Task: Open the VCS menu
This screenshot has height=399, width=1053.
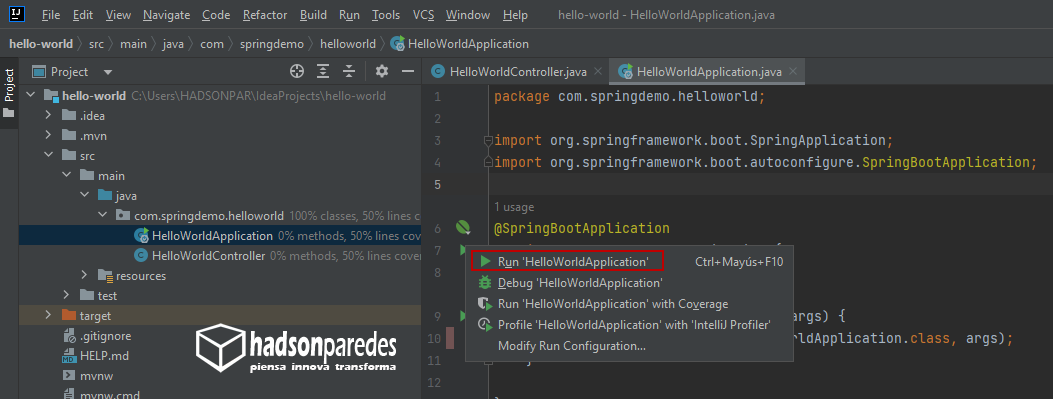Action: [x=423, y=15]
